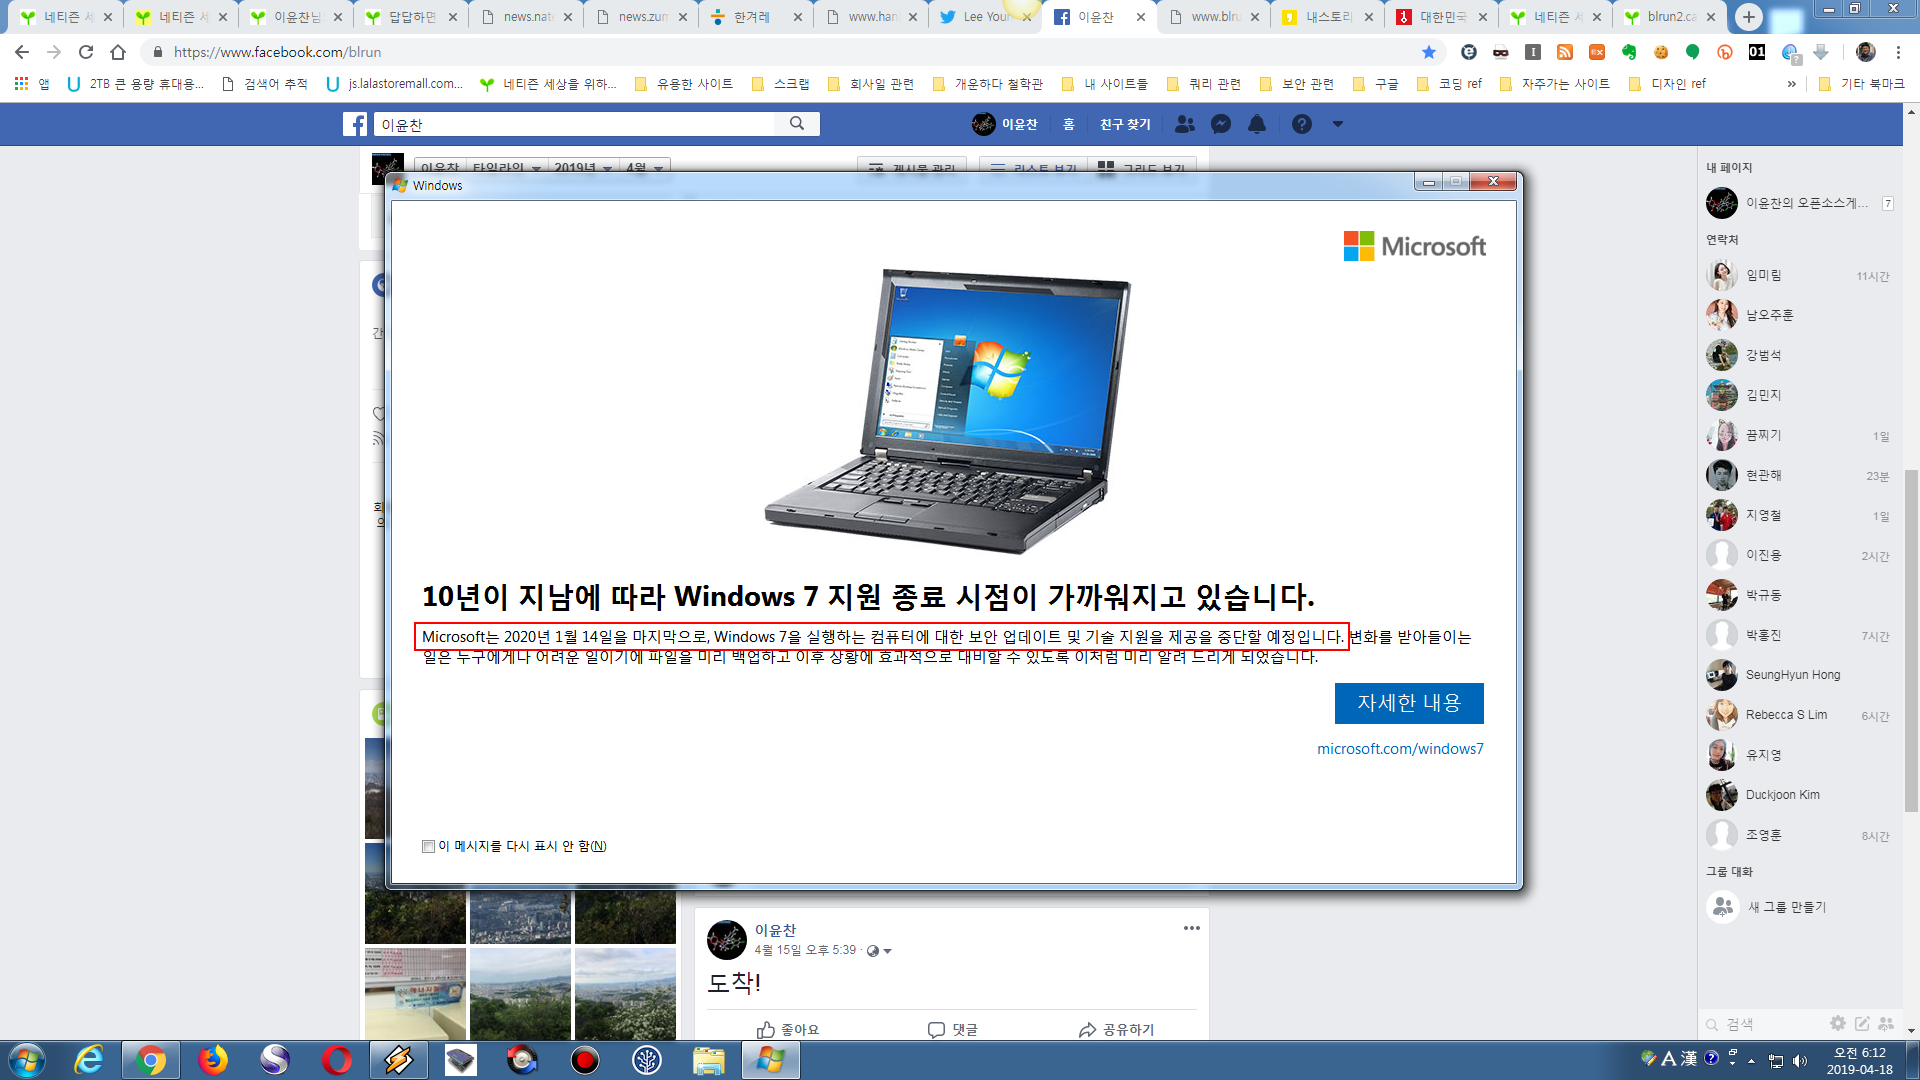Open the 기타 북마크 folder
This screenshot has height=1080, width=1920.
(x=1861, y=84)
